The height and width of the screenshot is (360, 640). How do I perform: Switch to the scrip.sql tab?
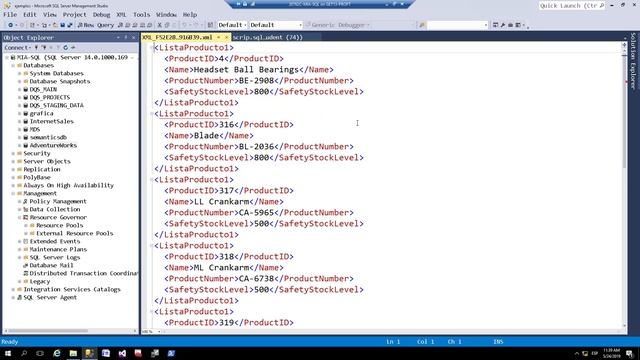(268, 37)
